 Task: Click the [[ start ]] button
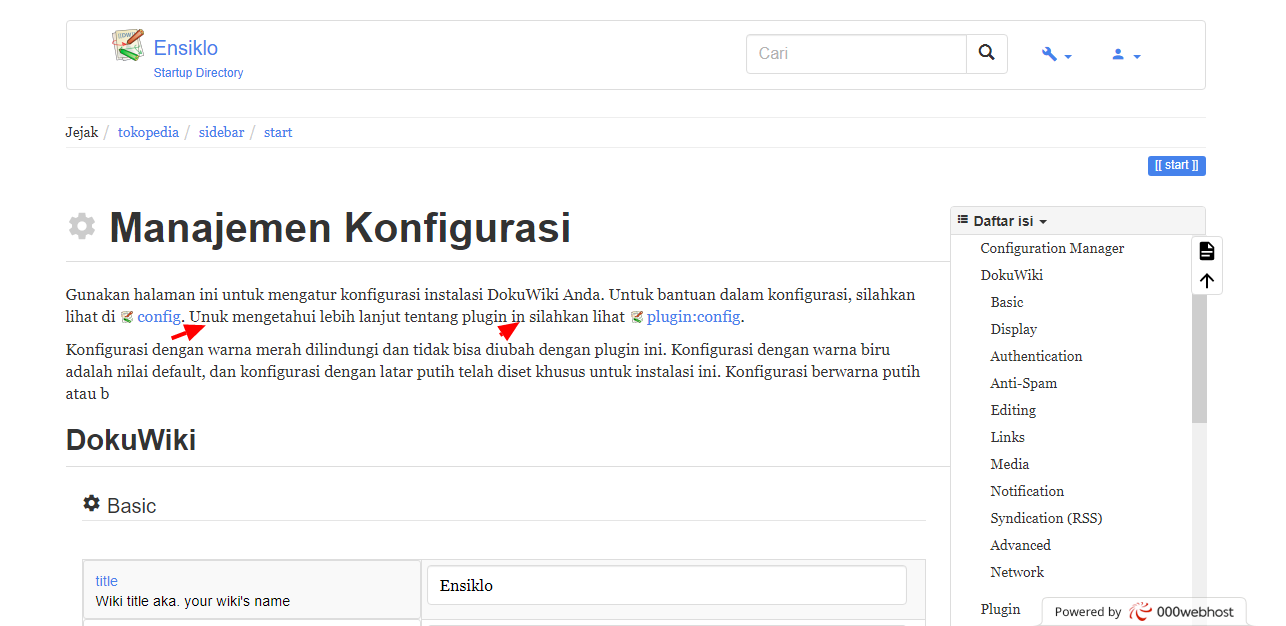(x=1176, y=165)
